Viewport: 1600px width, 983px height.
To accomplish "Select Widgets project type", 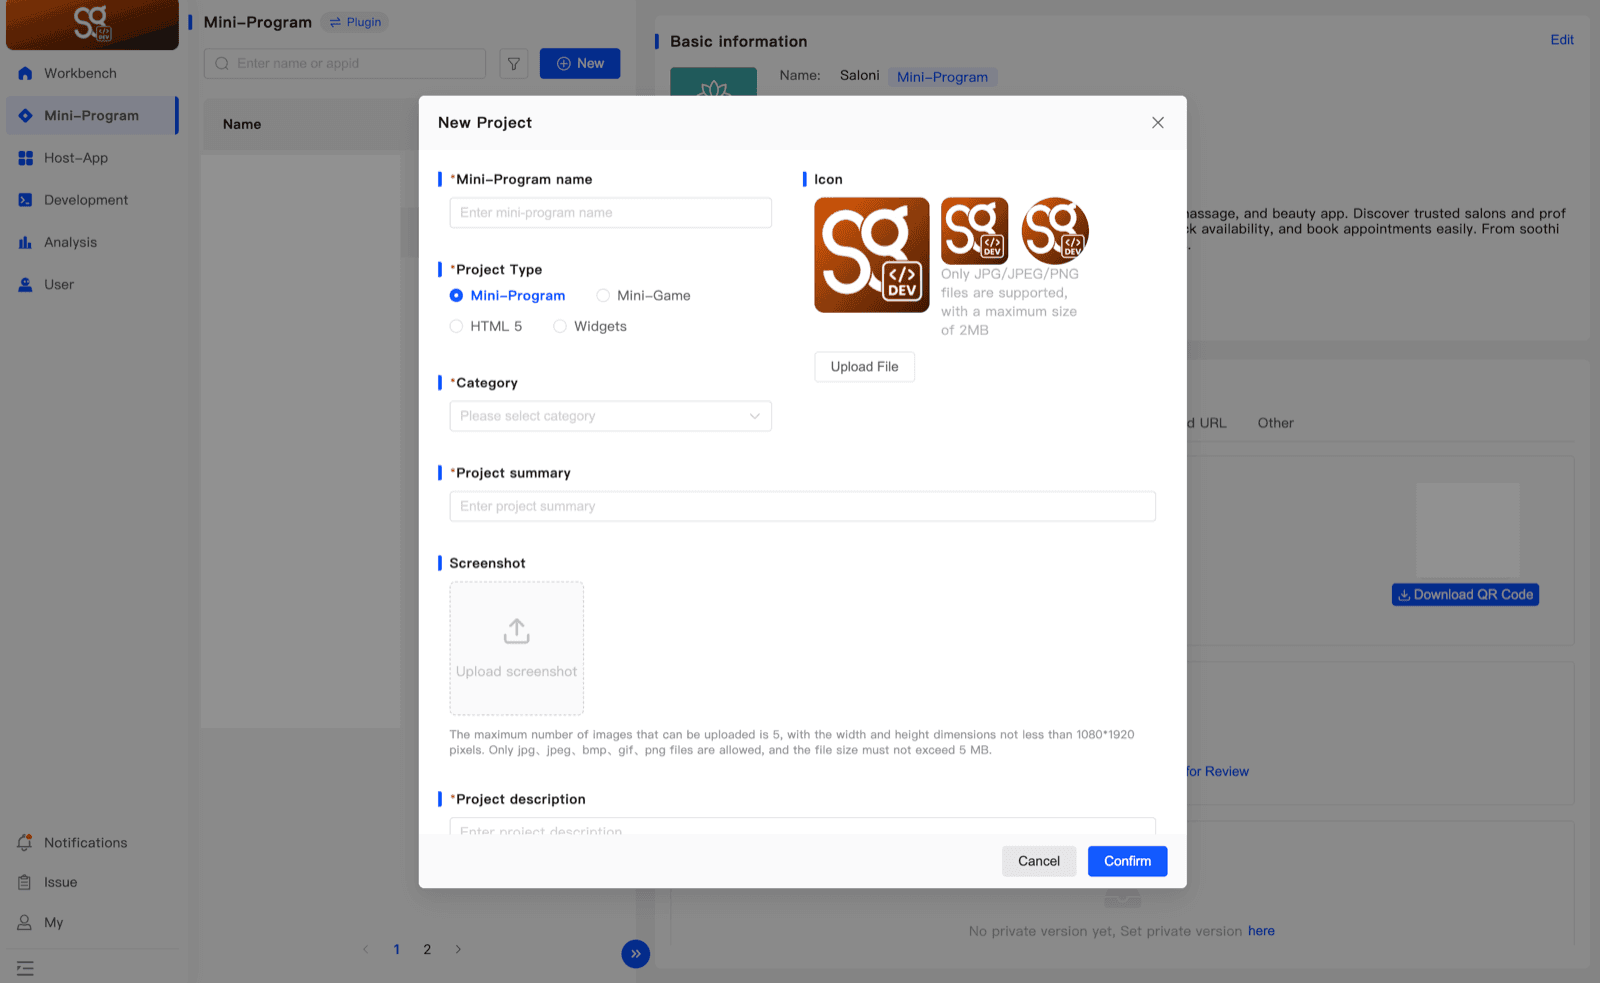I will [590, 327].
